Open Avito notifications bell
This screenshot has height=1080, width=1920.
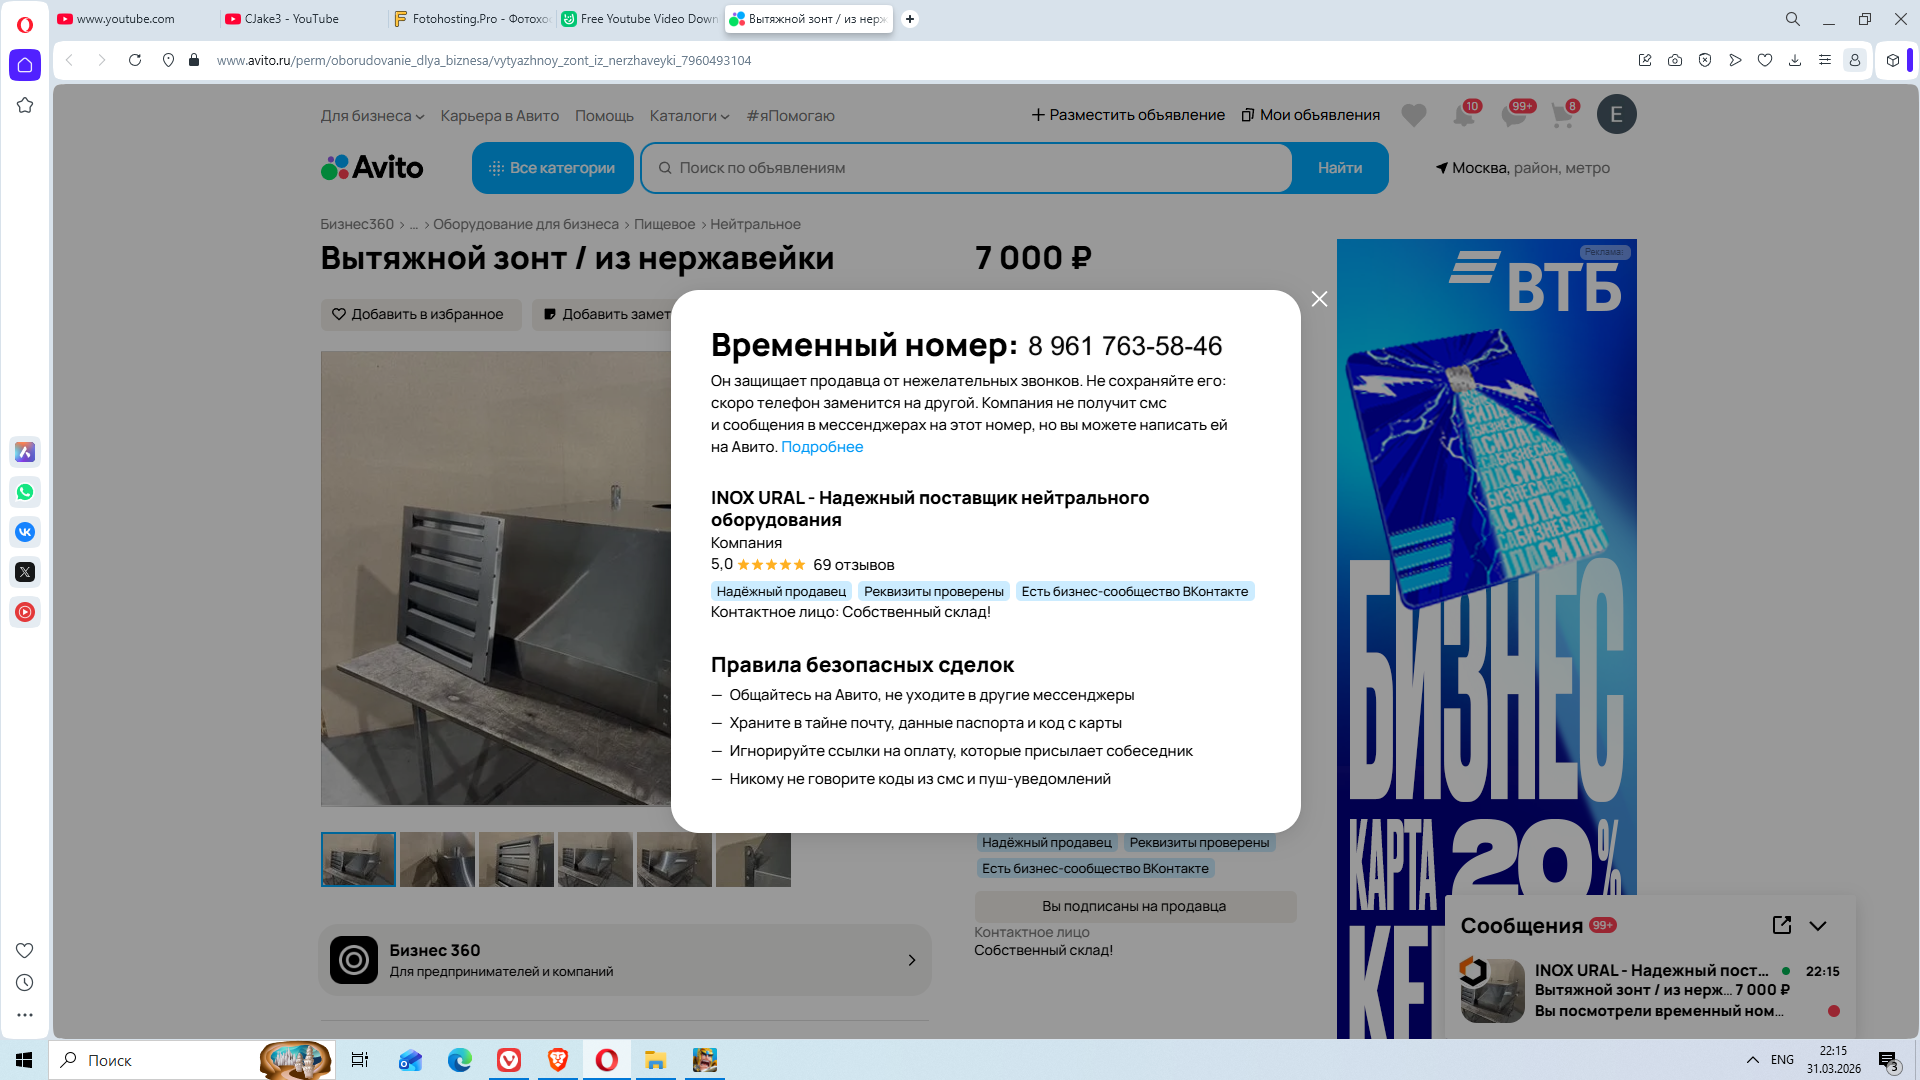1463,115
